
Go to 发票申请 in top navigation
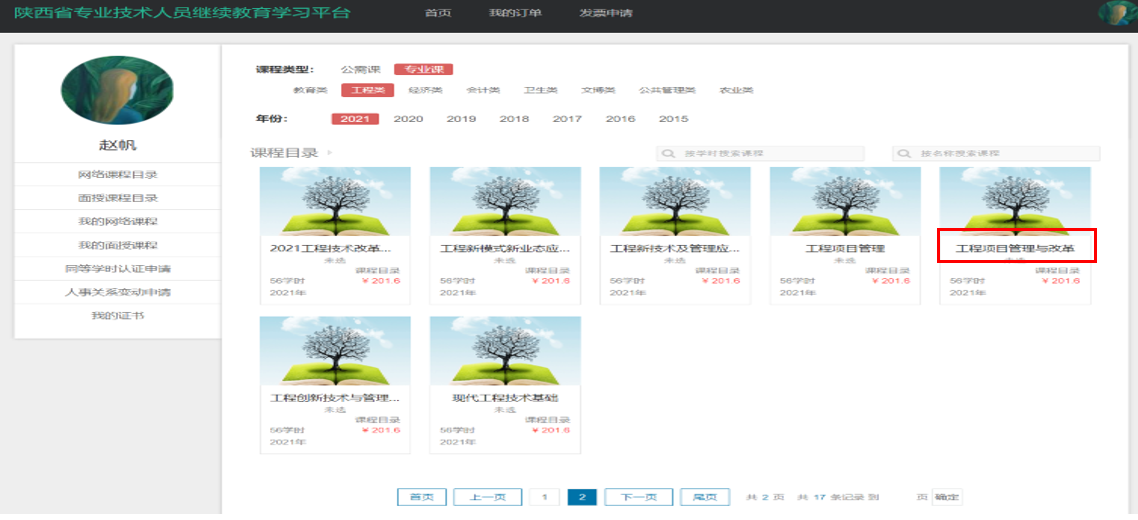[606, 13]
